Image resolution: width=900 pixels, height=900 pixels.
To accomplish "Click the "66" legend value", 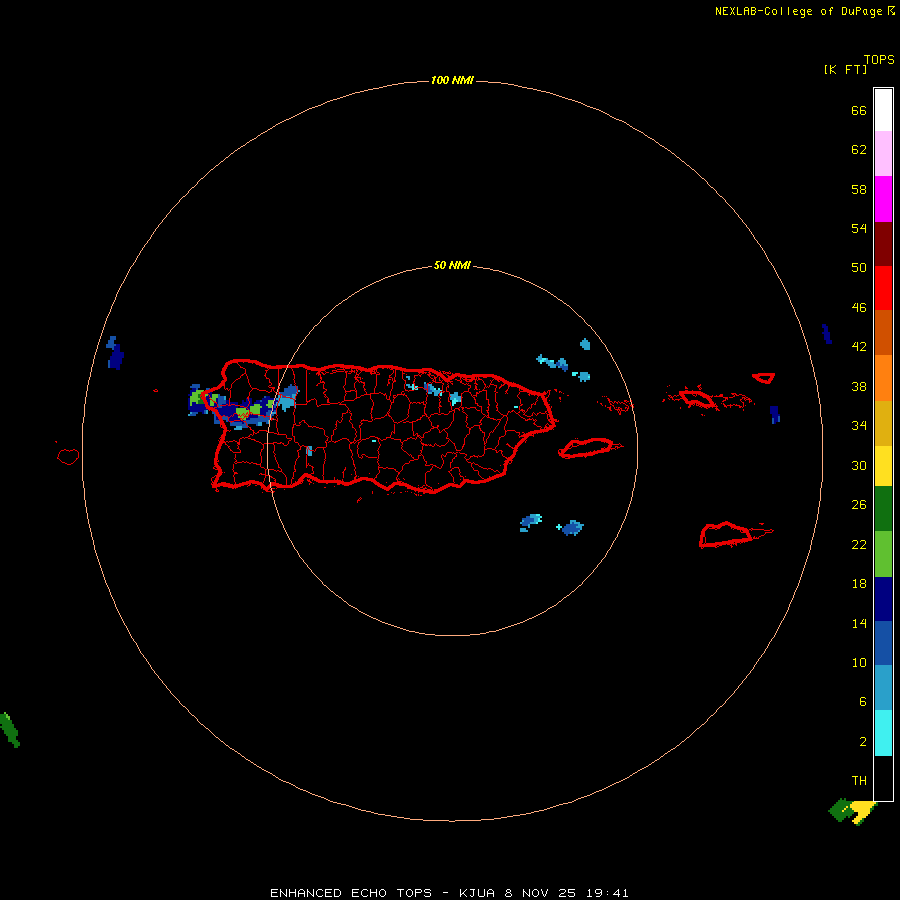I will [859, 110].
